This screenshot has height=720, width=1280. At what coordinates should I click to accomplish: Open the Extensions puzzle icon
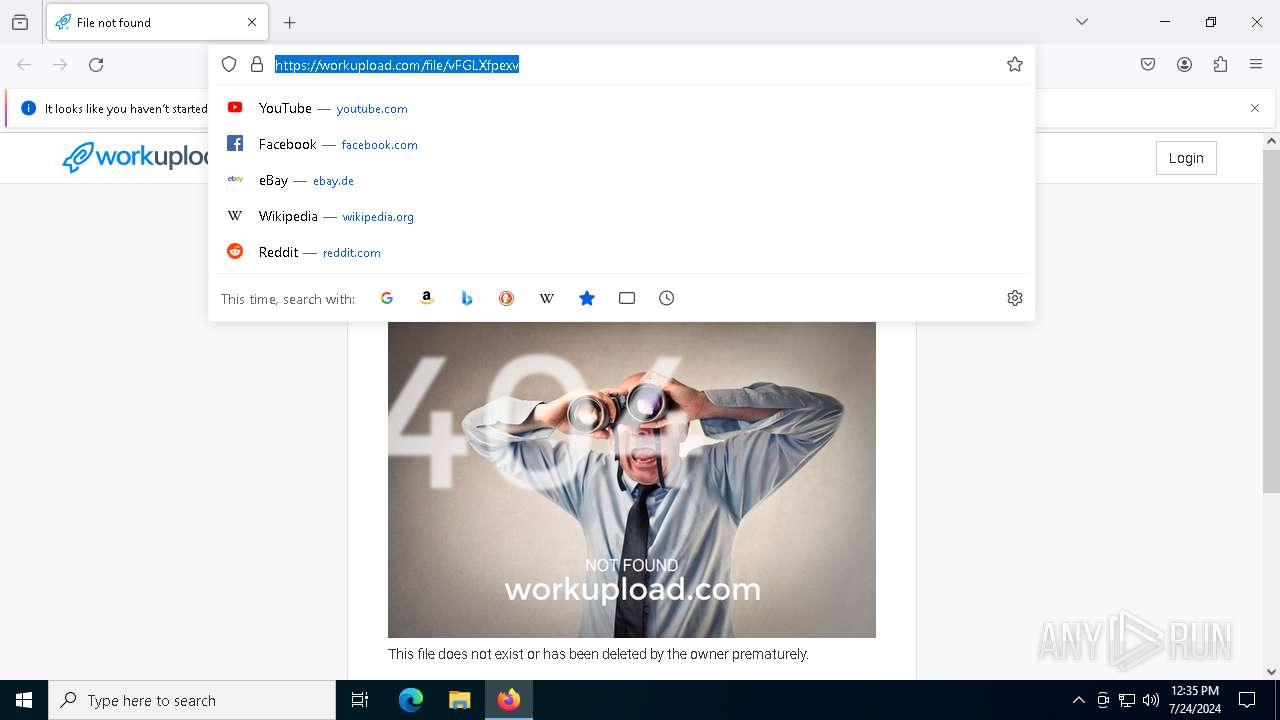tap(1220, 65)
